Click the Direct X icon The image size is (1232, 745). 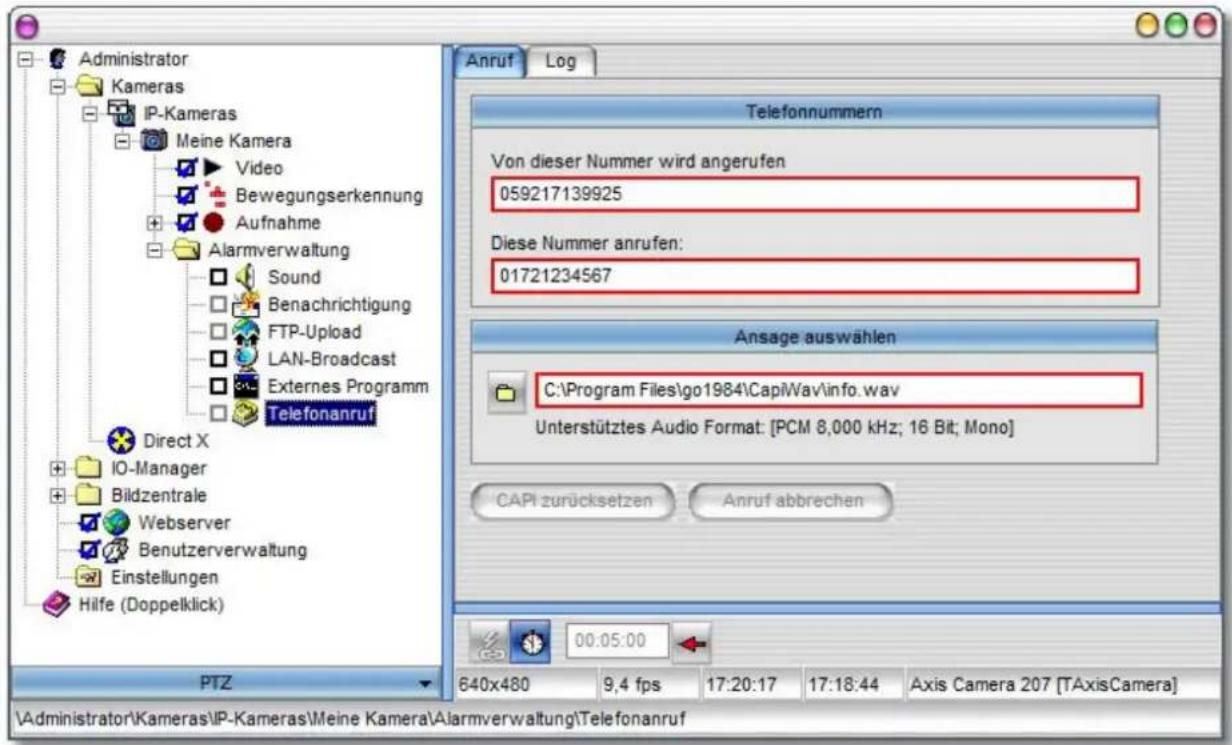123,442
